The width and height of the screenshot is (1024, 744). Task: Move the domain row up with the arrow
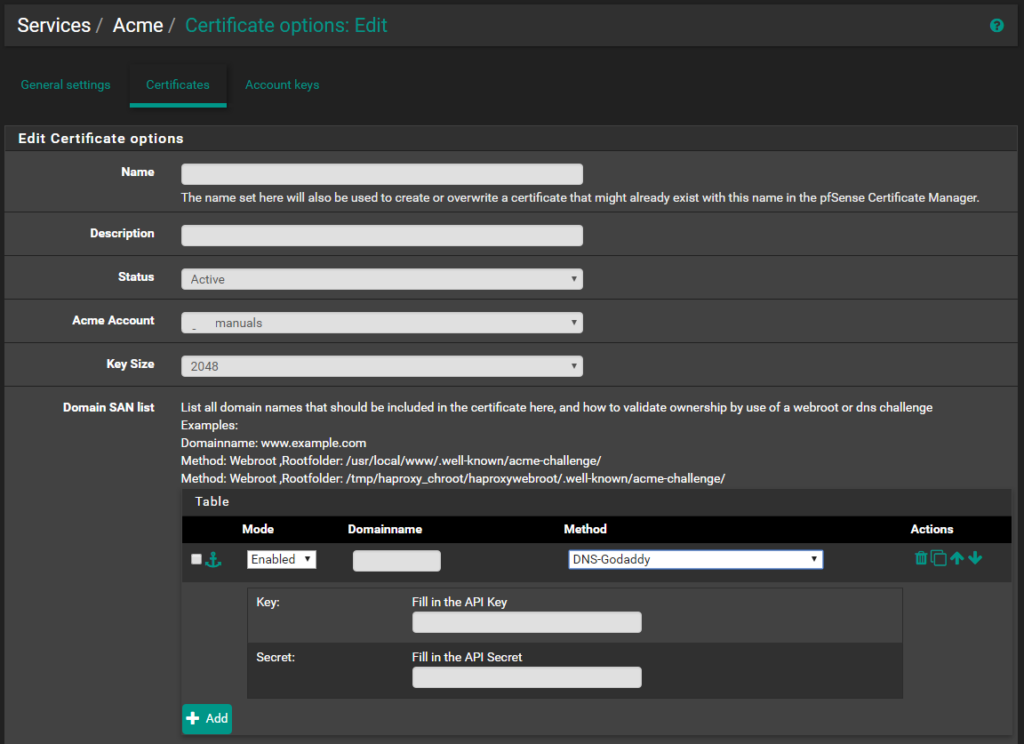(957, 558)
